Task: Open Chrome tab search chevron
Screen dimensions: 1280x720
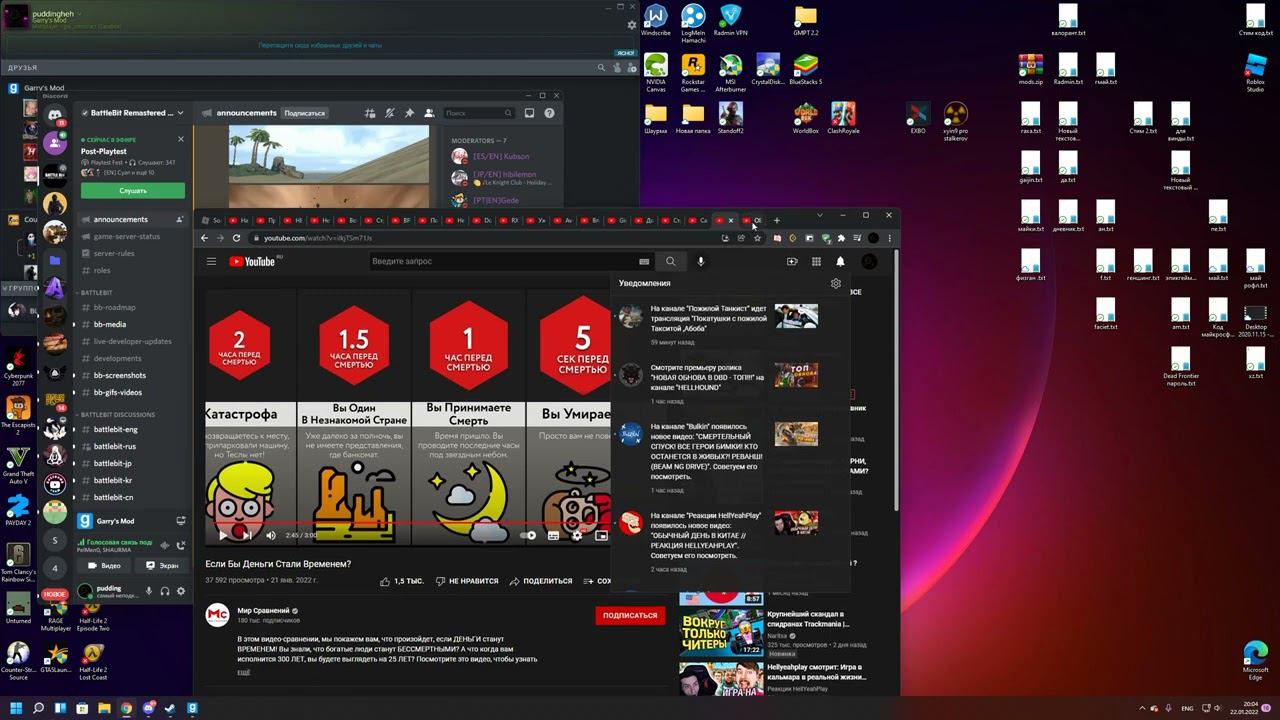Action: pos(820,215)
